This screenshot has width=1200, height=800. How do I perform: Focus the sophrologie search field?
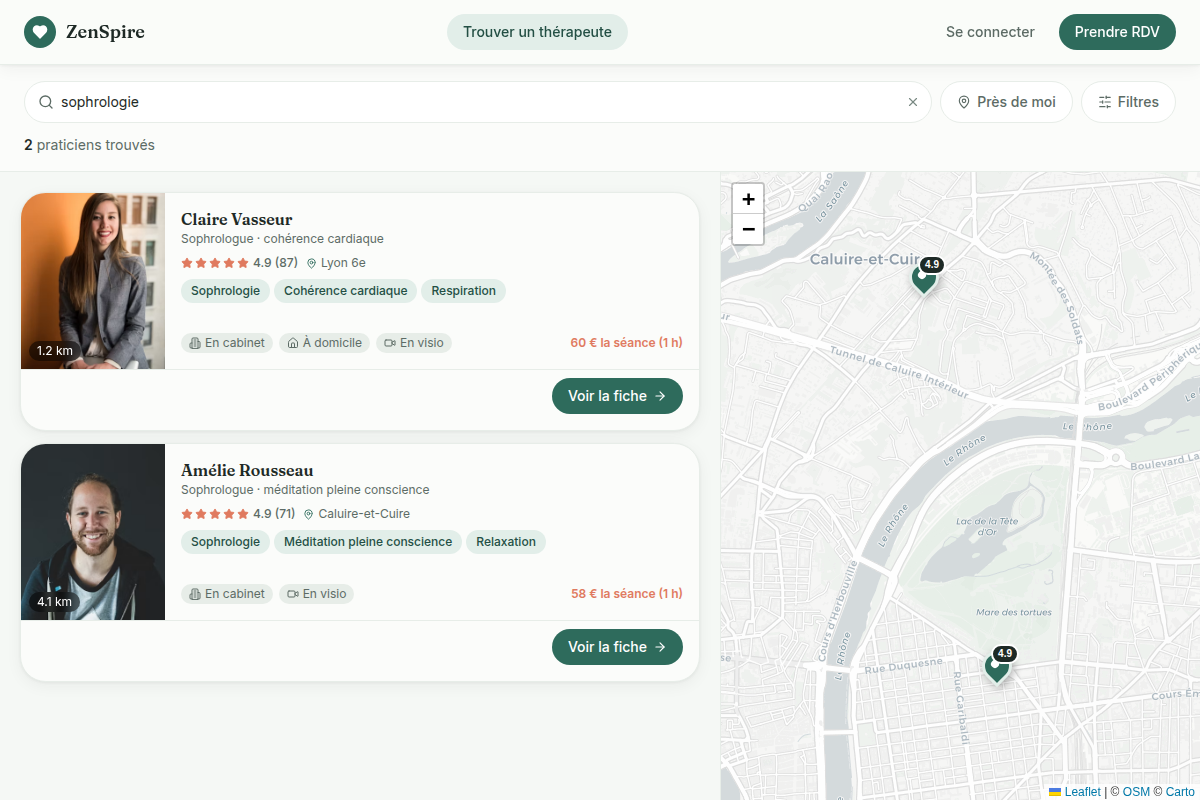tap(478, 102)
